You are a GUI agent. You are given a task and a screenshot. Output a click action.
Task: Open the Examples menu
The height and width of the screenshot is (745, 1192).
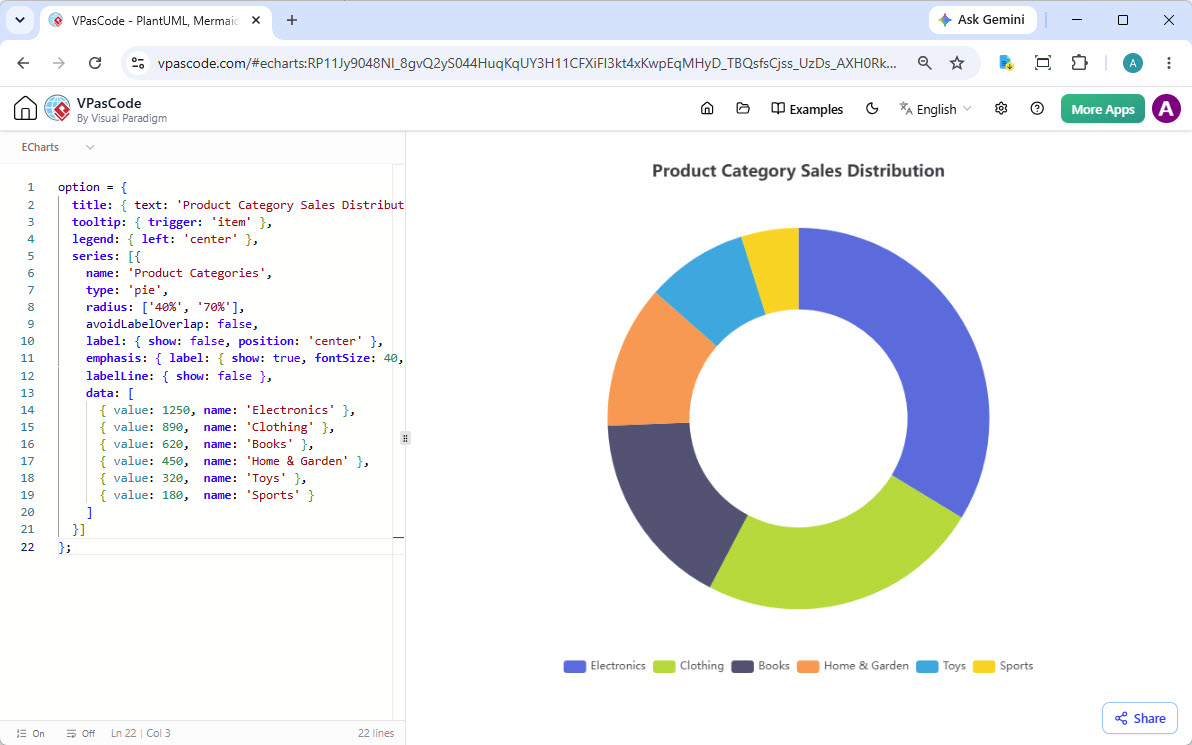click(x=807, y=109)
